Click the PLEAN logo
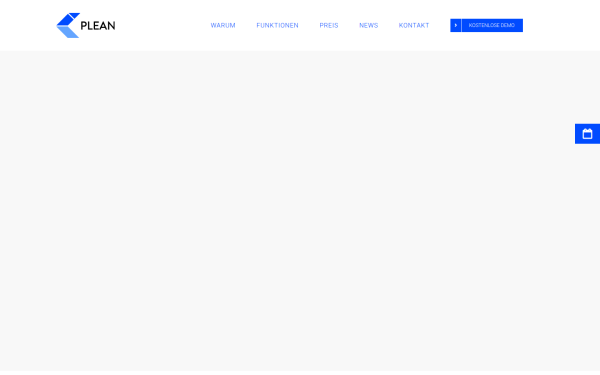The width and height of the screenshot is (600, 375). (86, 25)
